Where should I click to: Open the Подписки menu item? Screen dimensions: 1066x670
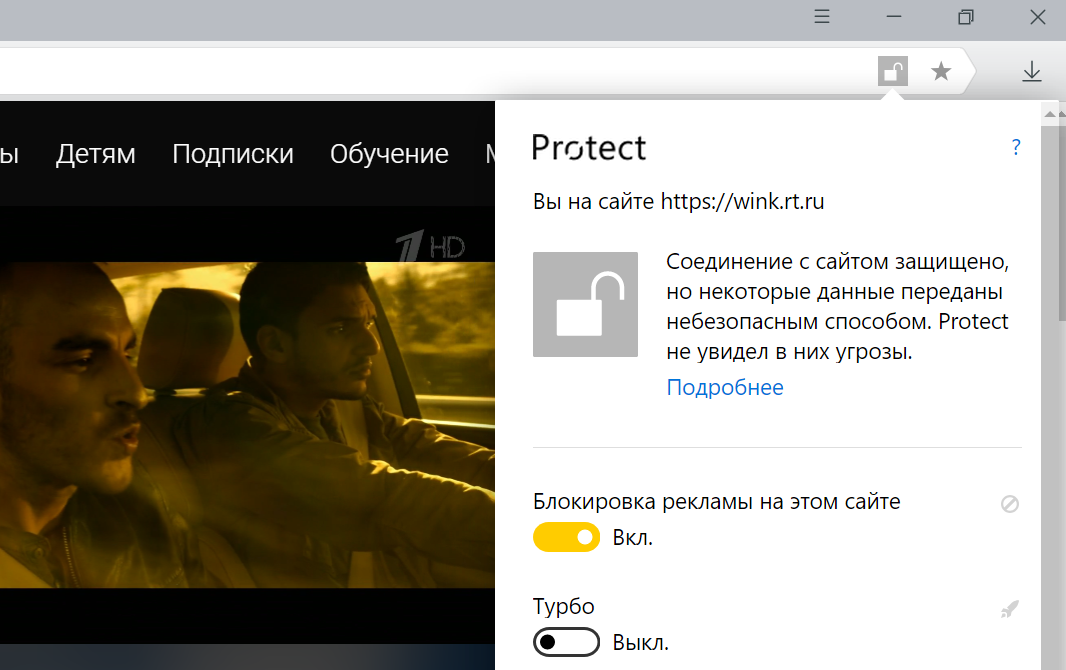(233, 154)
